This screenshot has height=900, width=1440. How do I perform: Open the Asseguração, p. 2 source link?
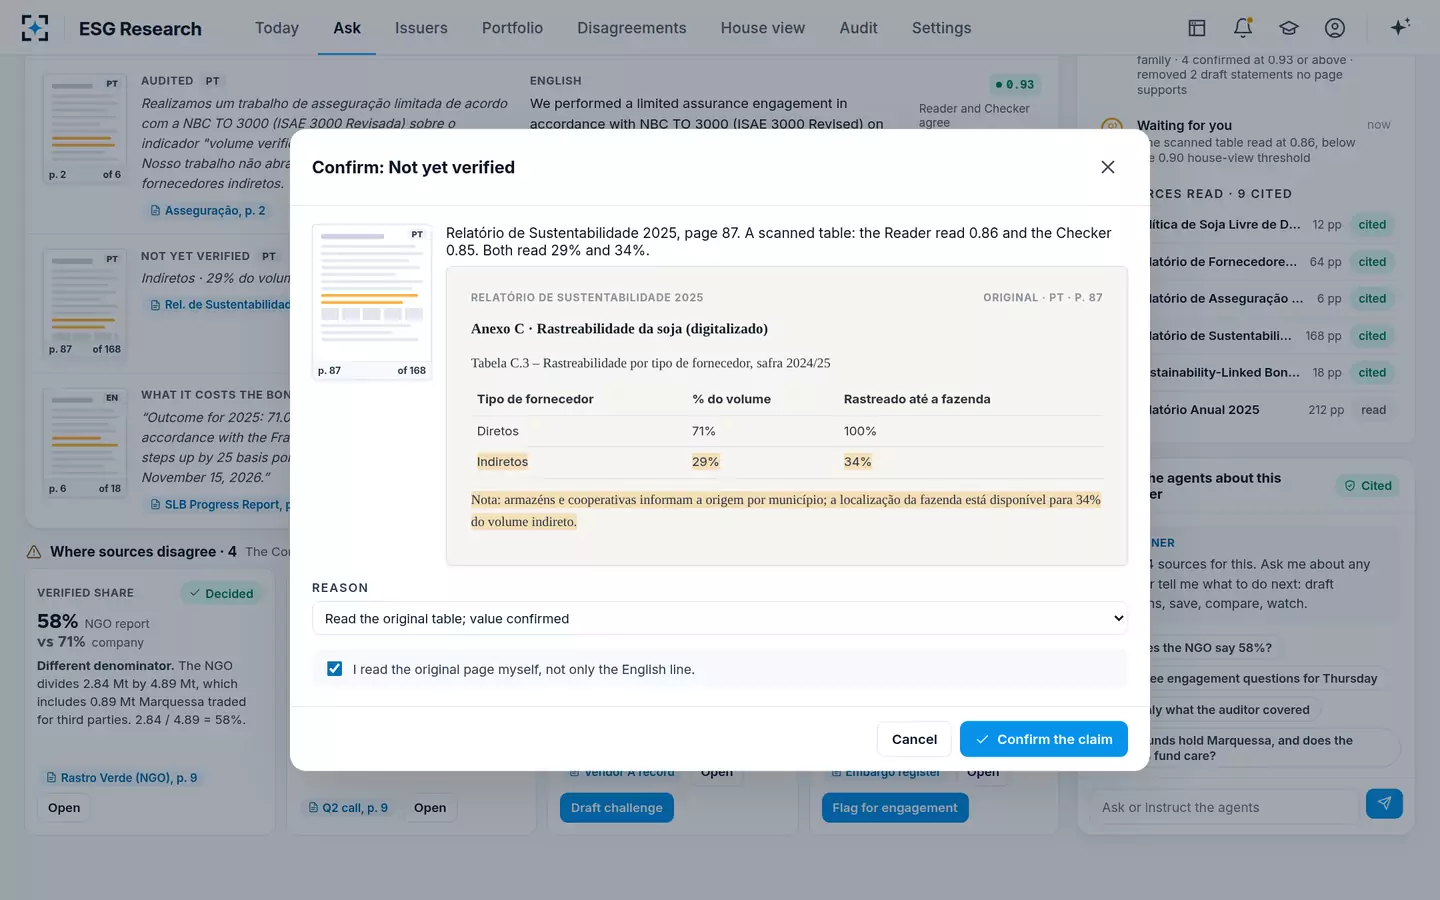point(208,211)
